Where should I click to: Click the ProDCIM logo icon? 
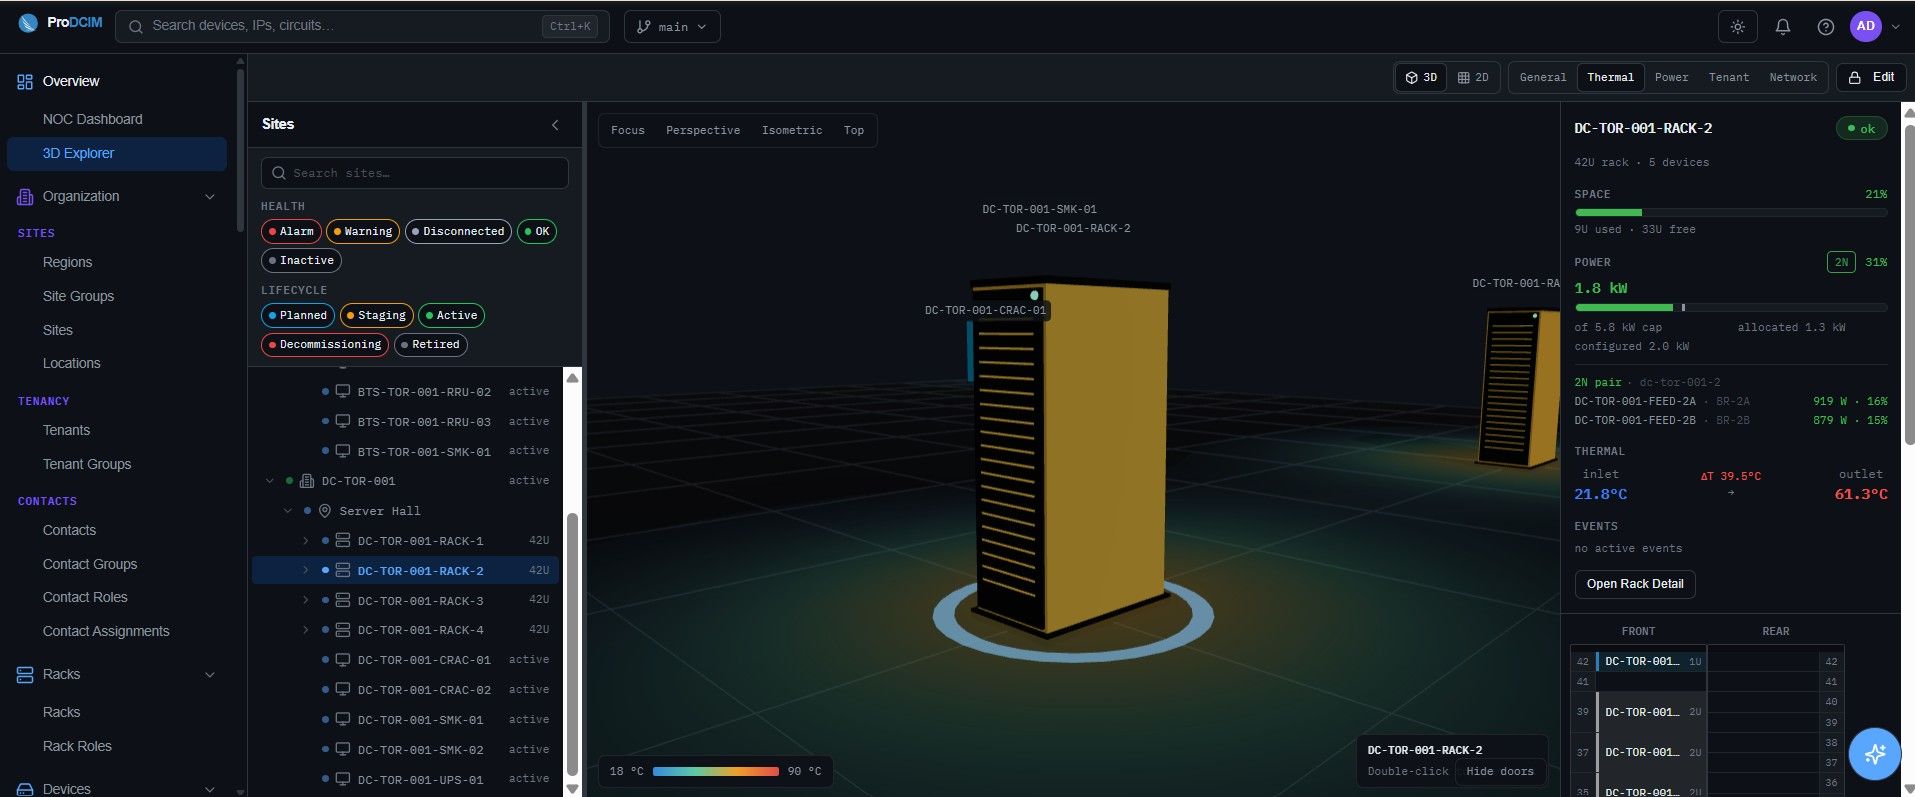[28, 24]
